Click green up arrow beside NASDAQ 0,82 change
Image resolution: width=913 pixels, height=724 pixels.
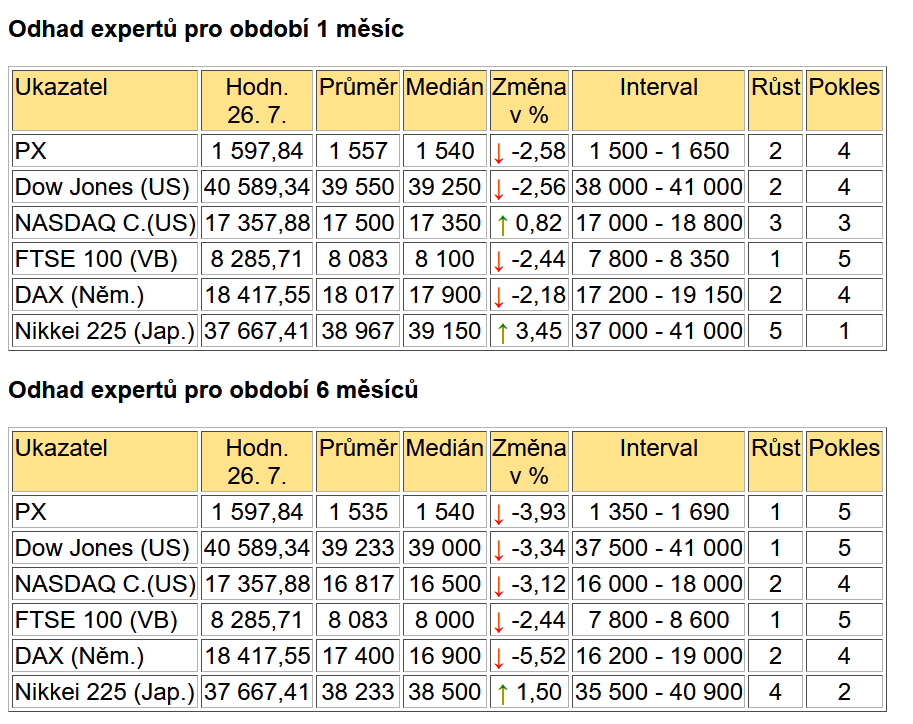click(502, 225)
